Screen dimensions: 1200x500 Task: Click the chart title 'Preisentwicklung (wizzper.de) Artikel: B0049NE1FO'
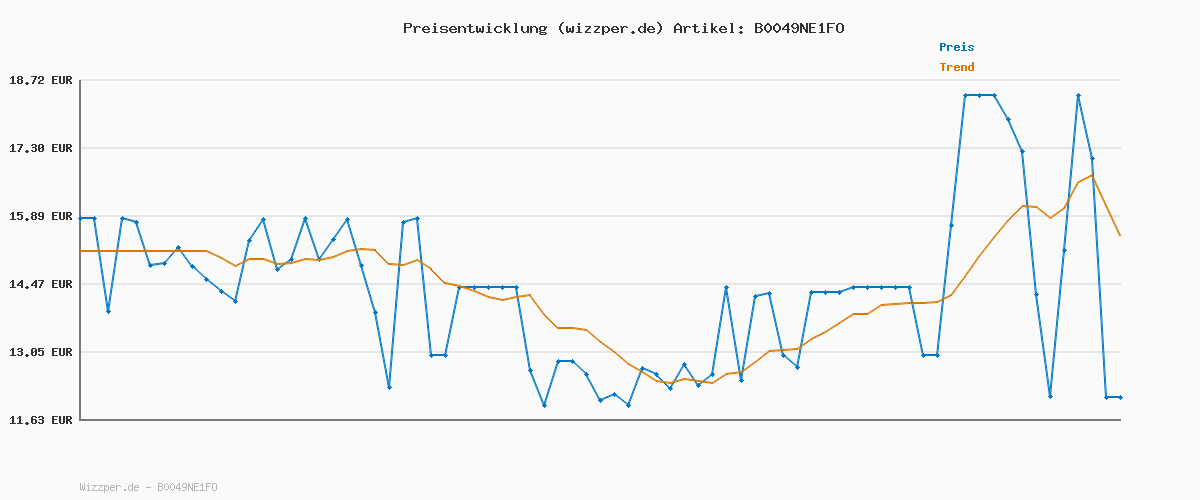tap(624, 28)
